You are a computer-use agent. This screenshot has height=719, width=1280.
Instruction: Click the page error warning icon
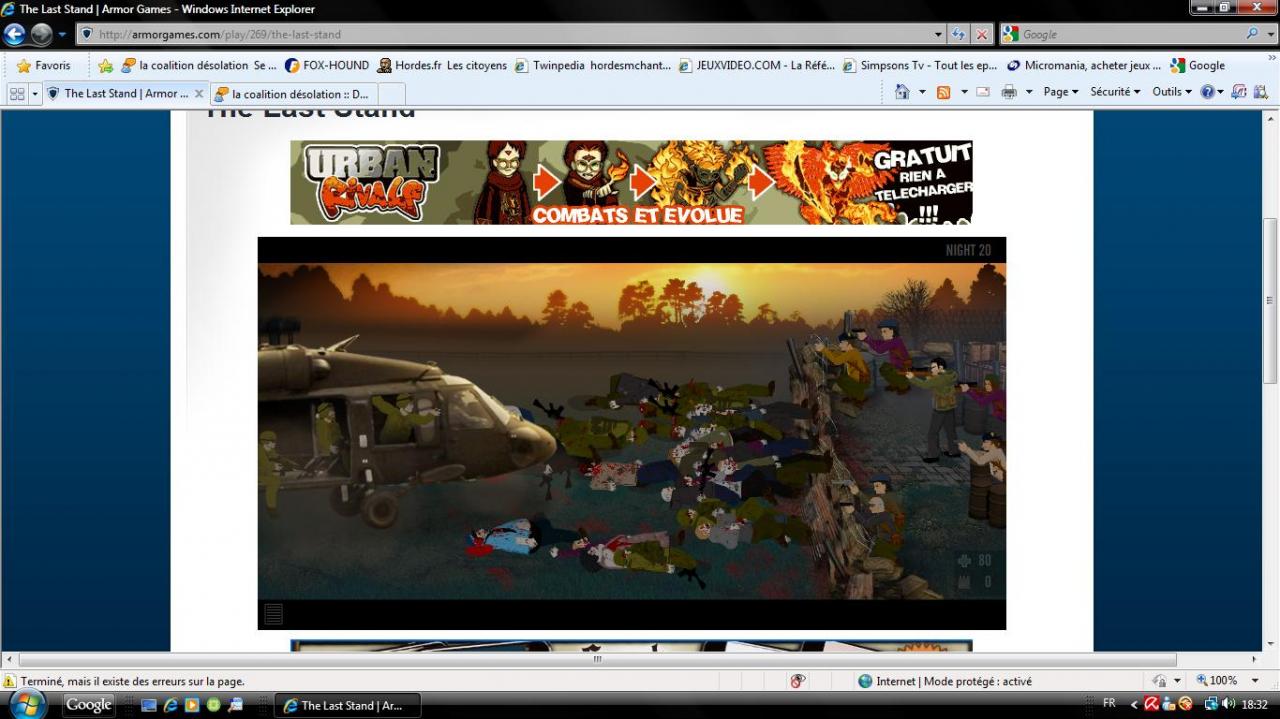click(10, 681)
